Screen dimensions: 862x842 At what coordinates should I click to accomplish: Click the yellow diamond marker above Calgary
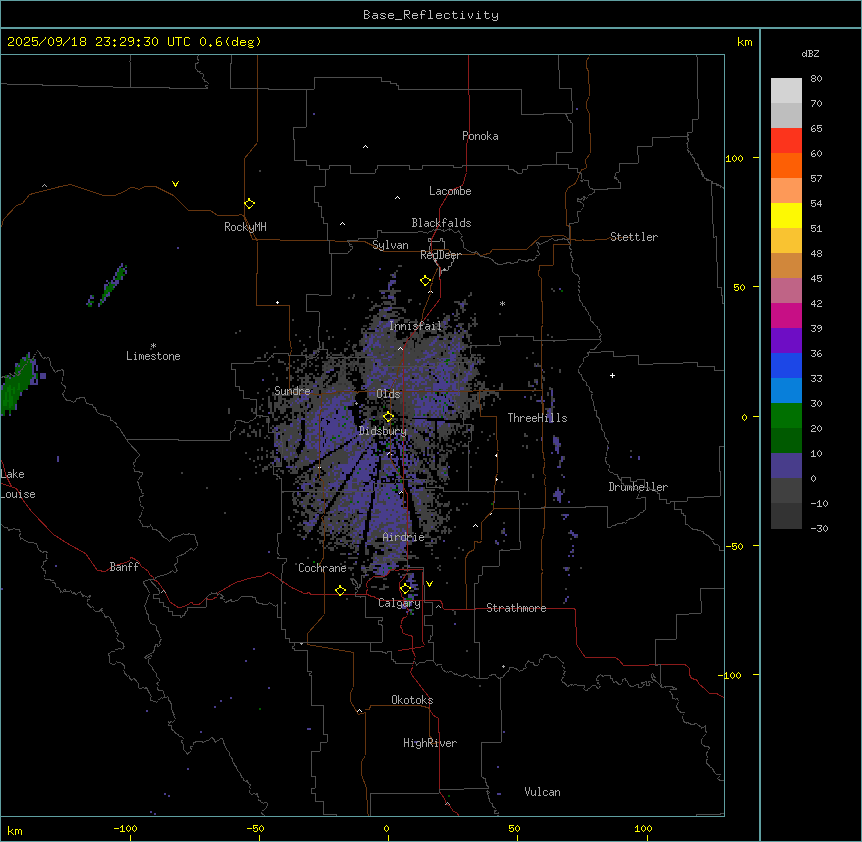tap(405, 588)
